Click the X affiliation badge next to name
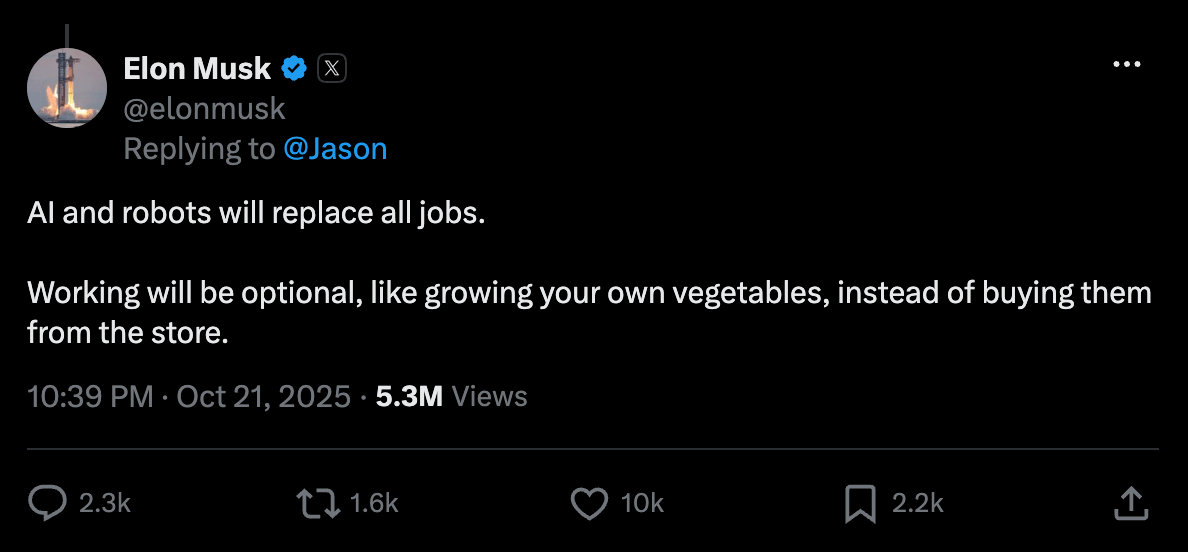The width and height of the screenshot is (1188, 552). (331, 69)
